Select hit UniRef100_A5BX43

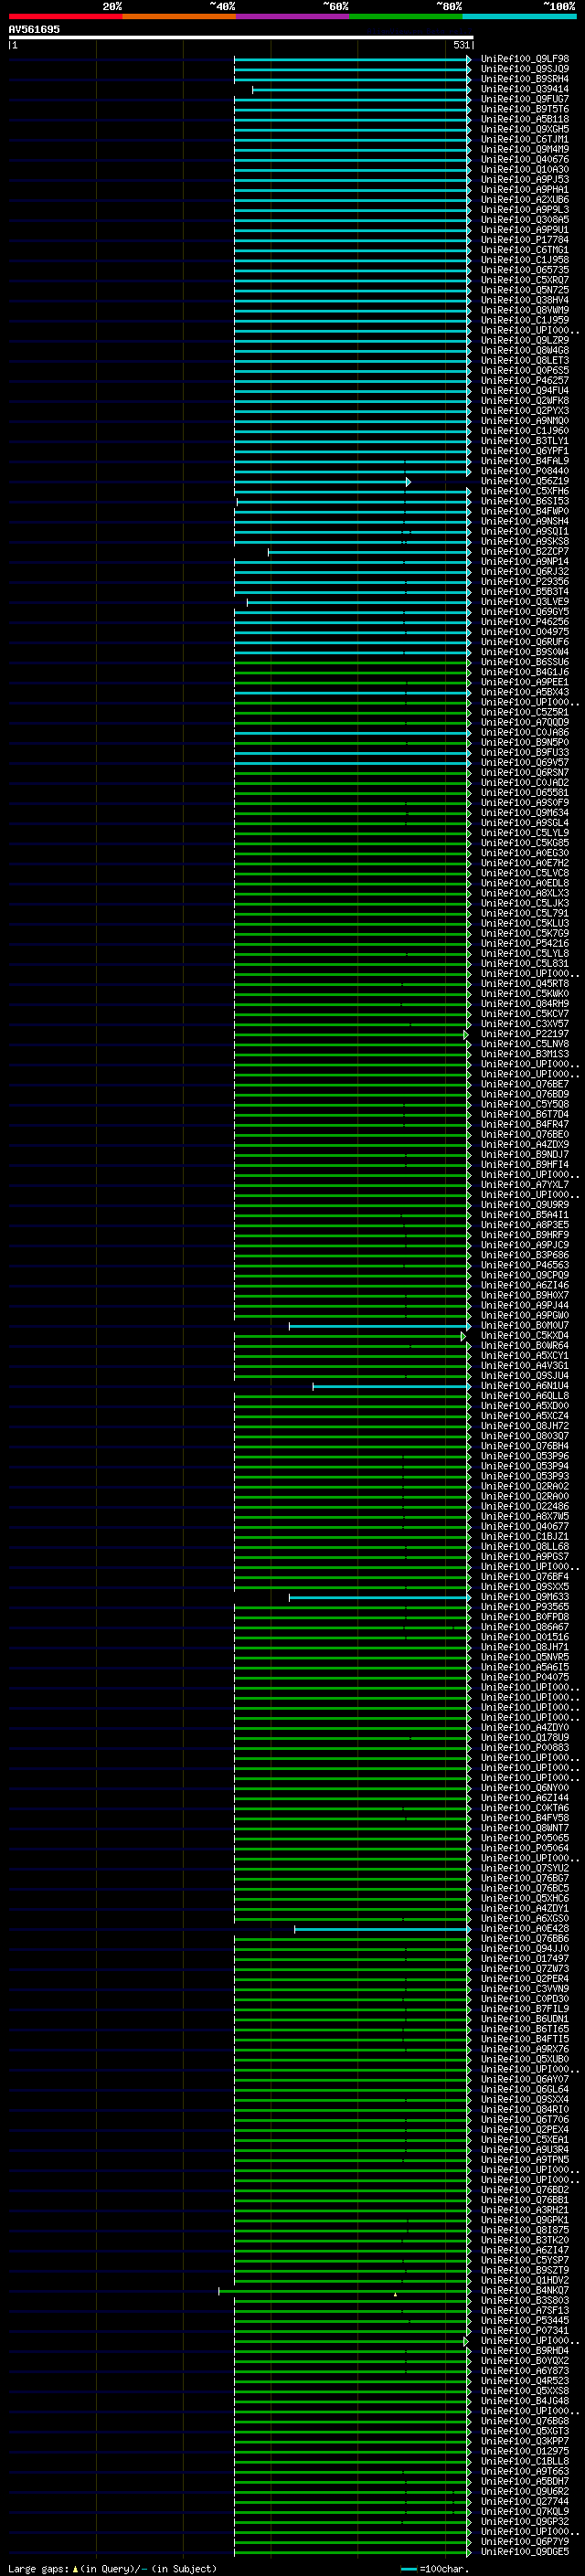point(525,692)
